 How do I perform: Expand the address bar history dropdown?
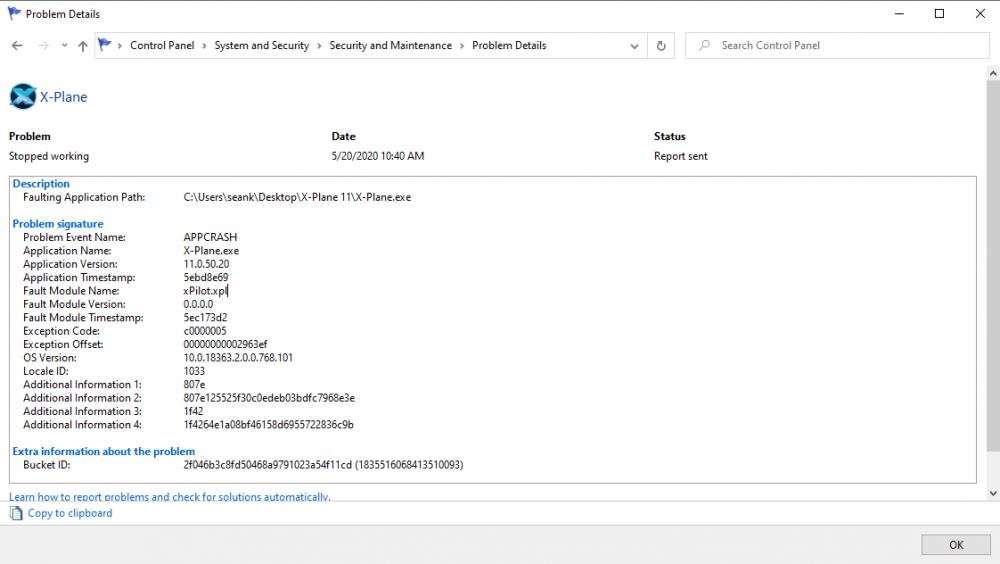coord(635,46)
